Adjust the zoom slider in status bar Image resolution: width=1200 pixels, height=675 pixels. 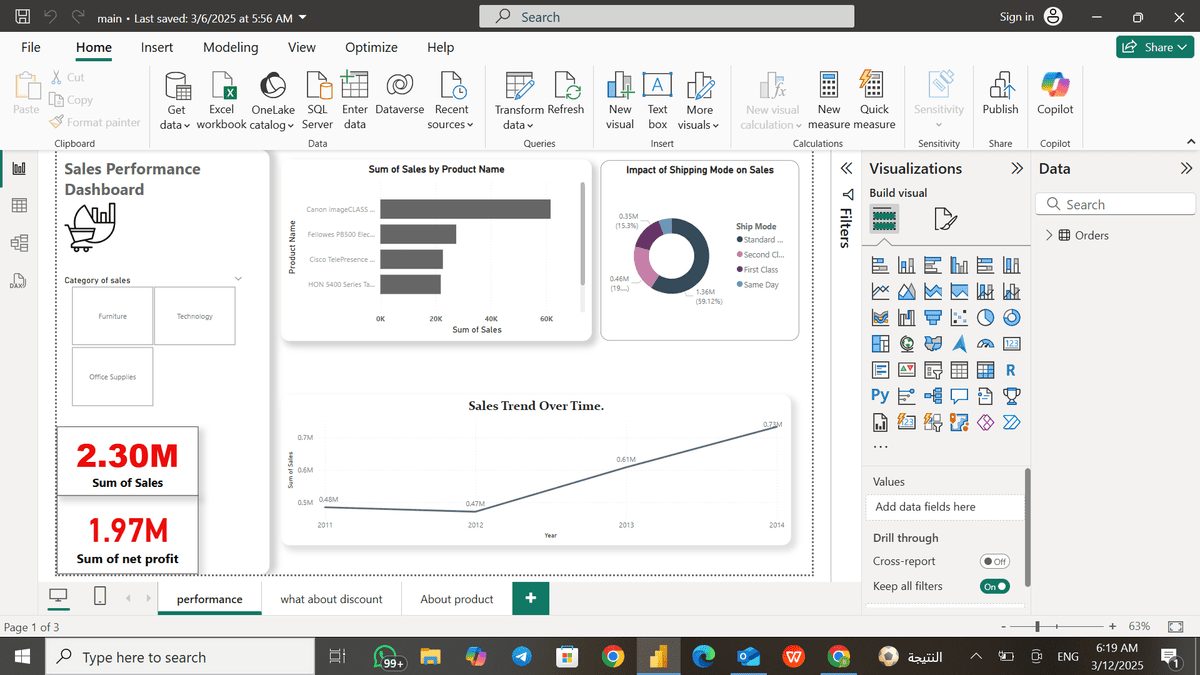coord(1038,626)
